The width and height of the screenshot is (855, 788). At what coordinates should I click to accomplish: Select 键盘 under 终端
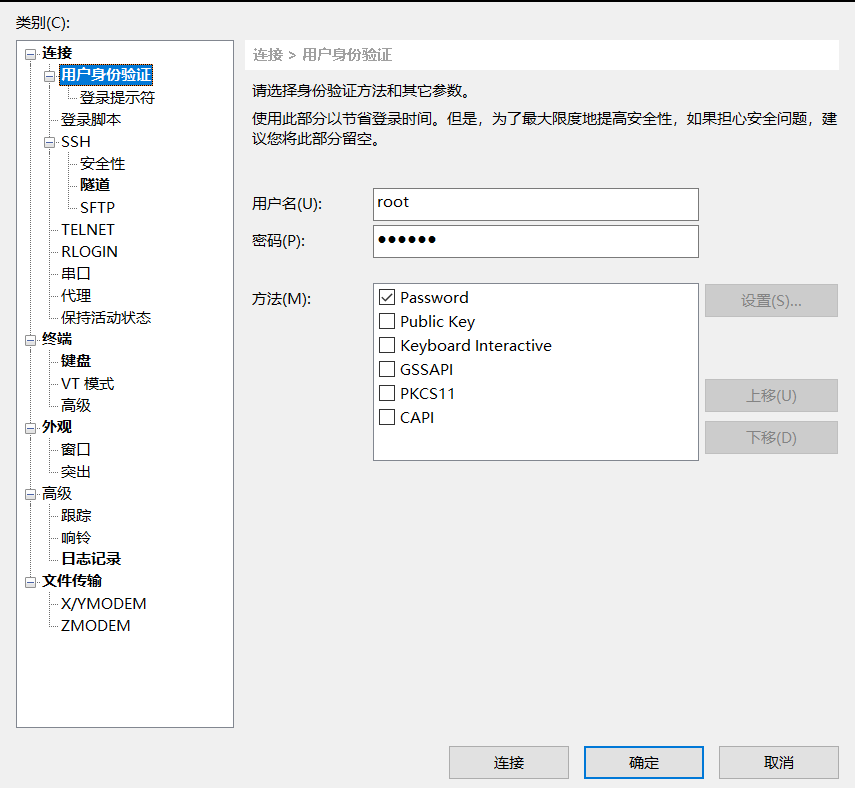click(x=74, y=360)
